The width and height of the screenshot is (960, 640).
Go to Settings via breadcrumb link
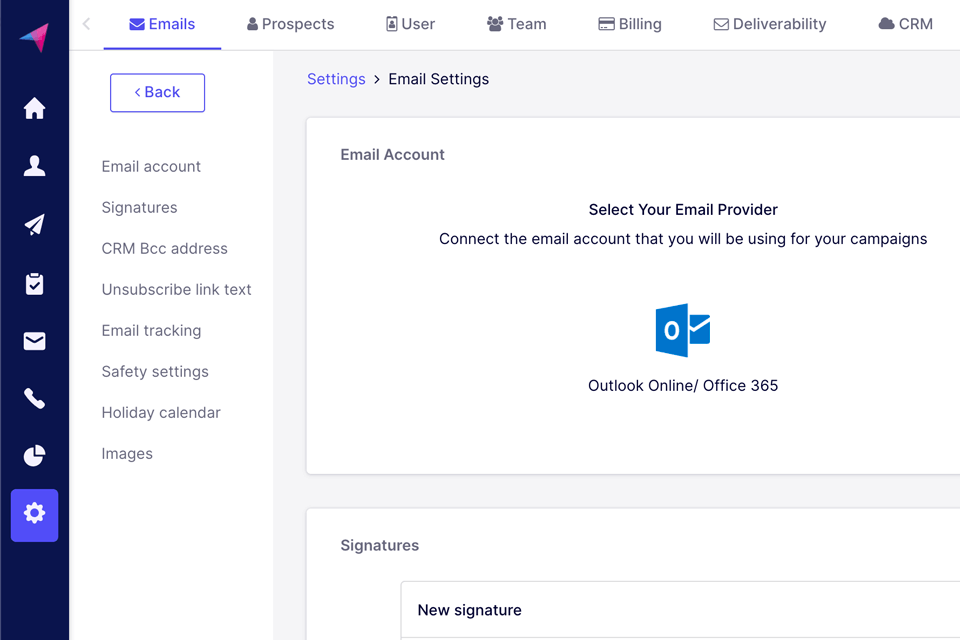[x=336, y=79]
